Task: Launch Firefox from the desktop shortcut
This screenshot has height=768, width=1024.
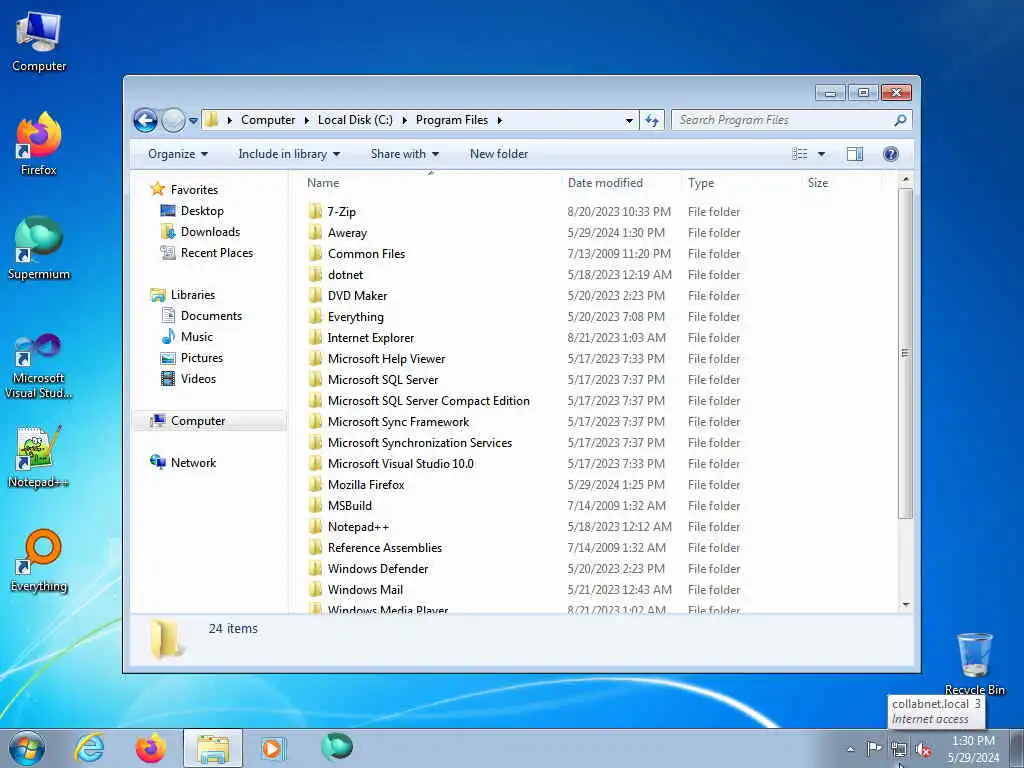Action: [x=39, y=144]
